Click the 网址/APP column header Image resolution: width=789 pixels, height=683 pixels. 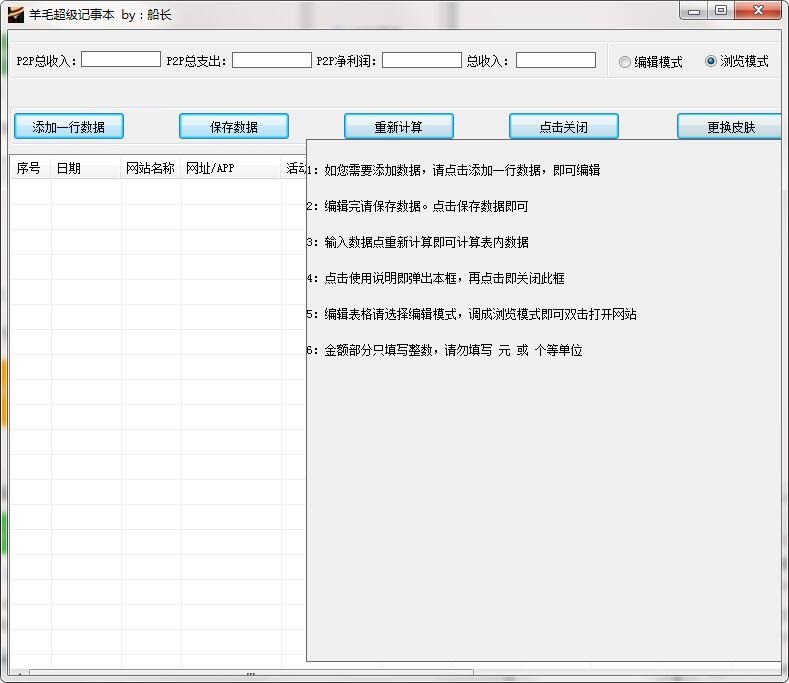tap(230, 168)
